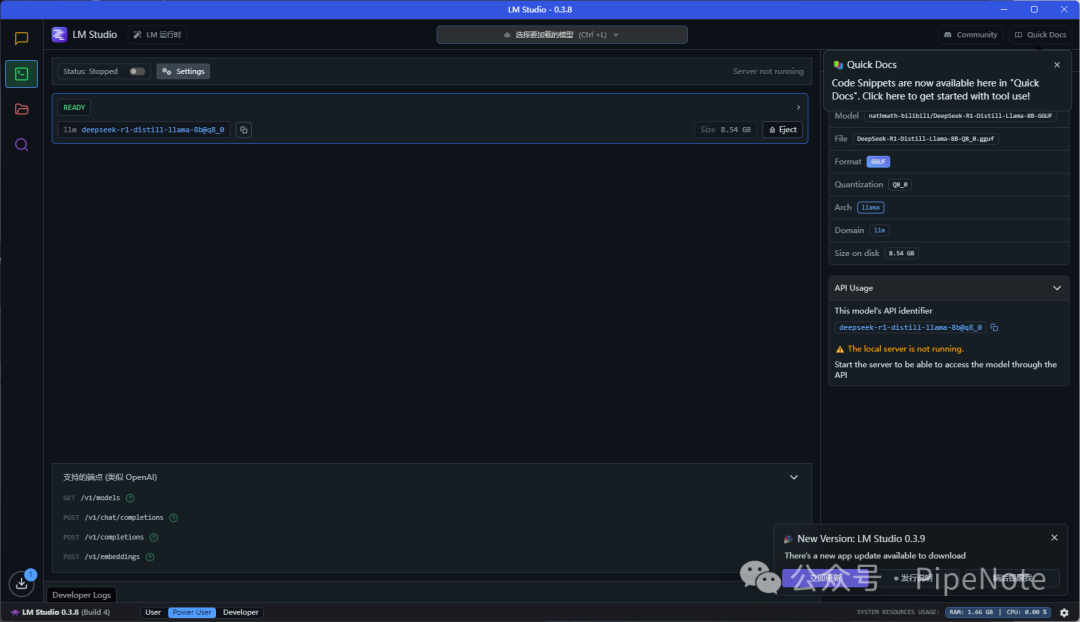Toggle the server Status switch on
The height and width of the screenshot is (622, 1080).
(x=137, y=72)
